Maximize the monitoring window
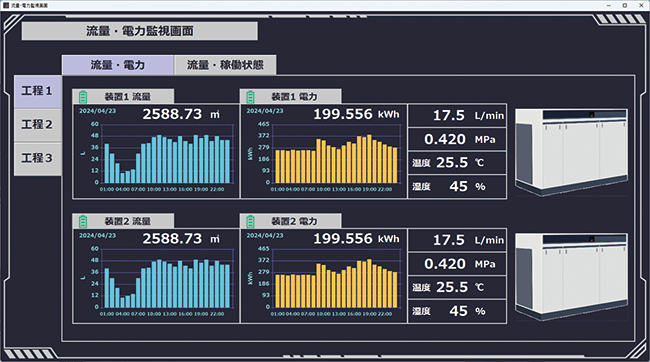The width and height of the screenshot is (650, 362). point(625,5)
